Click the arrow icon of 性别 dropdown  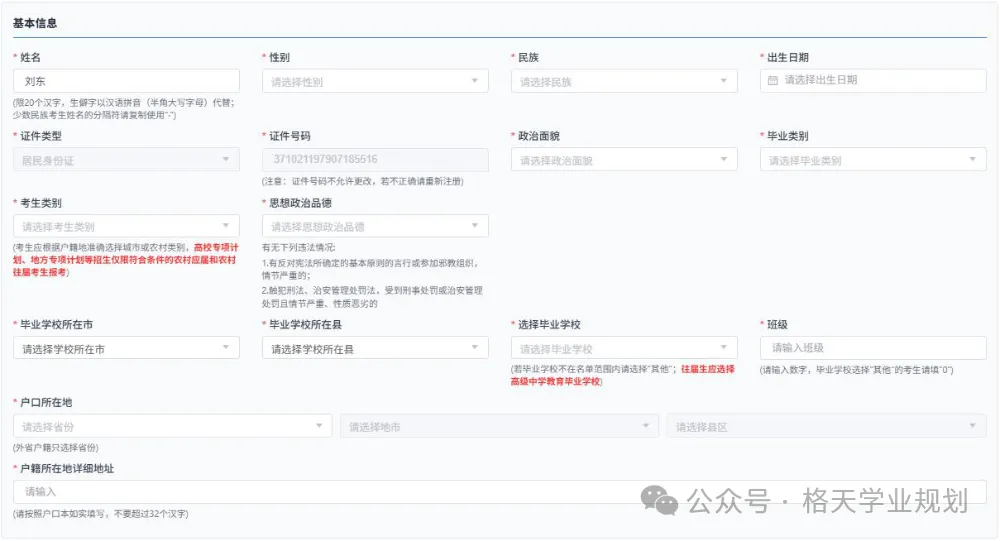pos(474,80)
